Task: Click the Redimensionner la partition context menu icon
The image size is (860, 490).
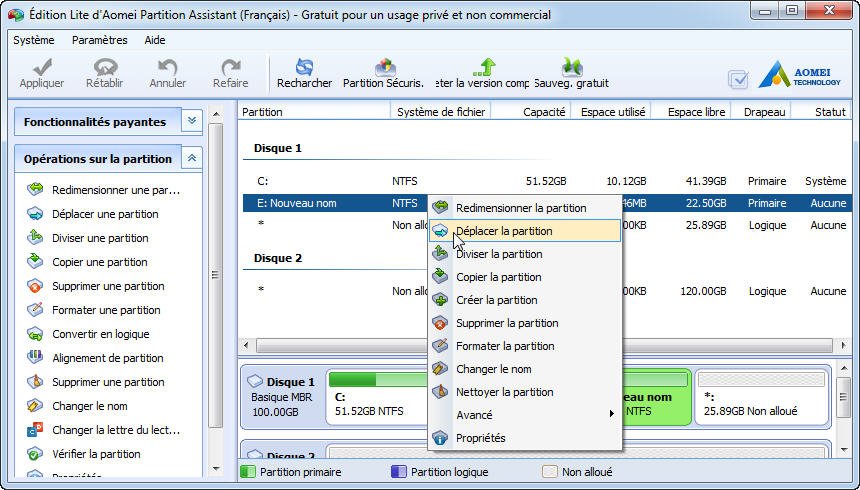Action: click(440, 207)
